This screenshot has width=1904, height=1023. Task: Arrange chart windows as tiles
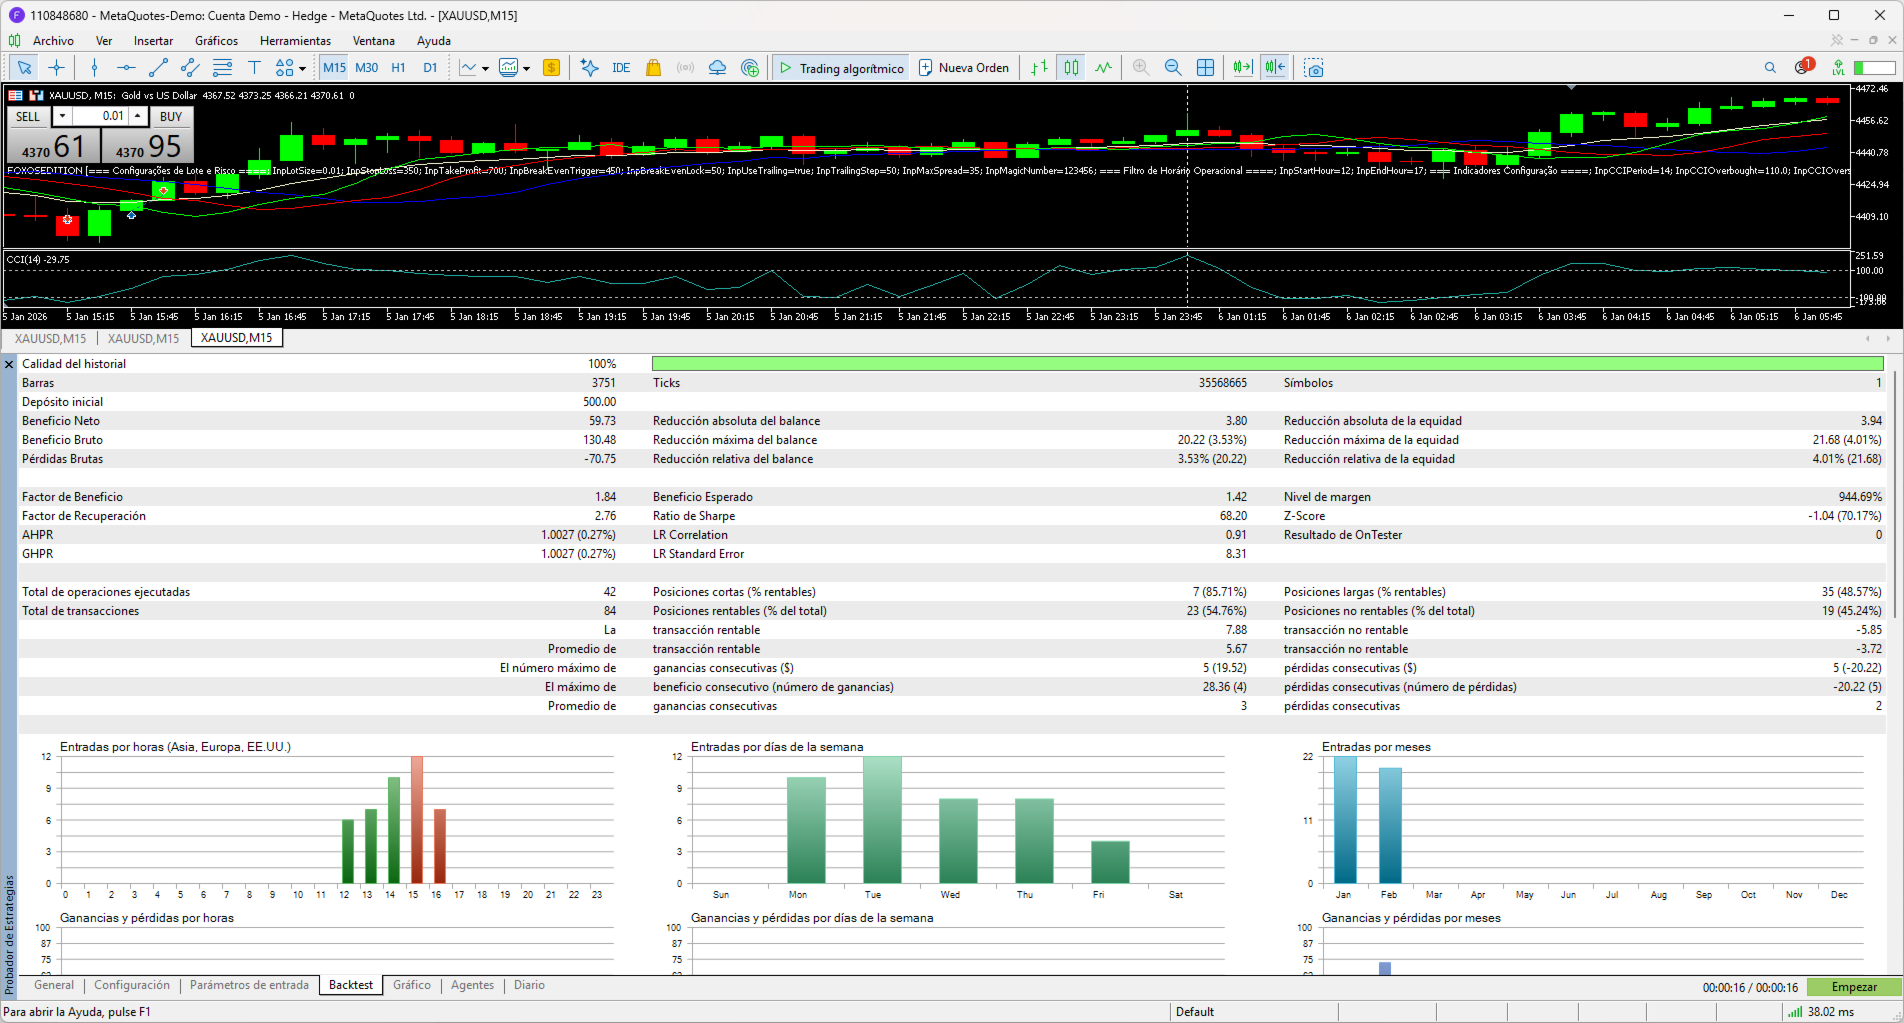click(1206, 68)
